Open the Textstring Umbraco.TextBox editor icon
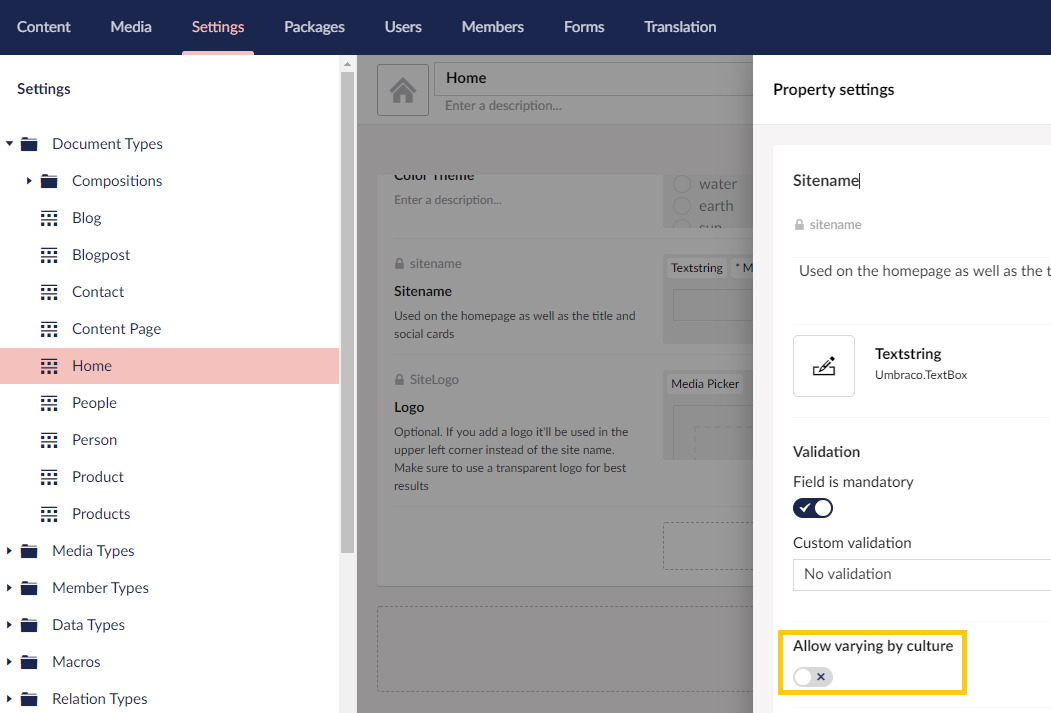The width and height of the screenshot is (1051, 713). point(824,365)
